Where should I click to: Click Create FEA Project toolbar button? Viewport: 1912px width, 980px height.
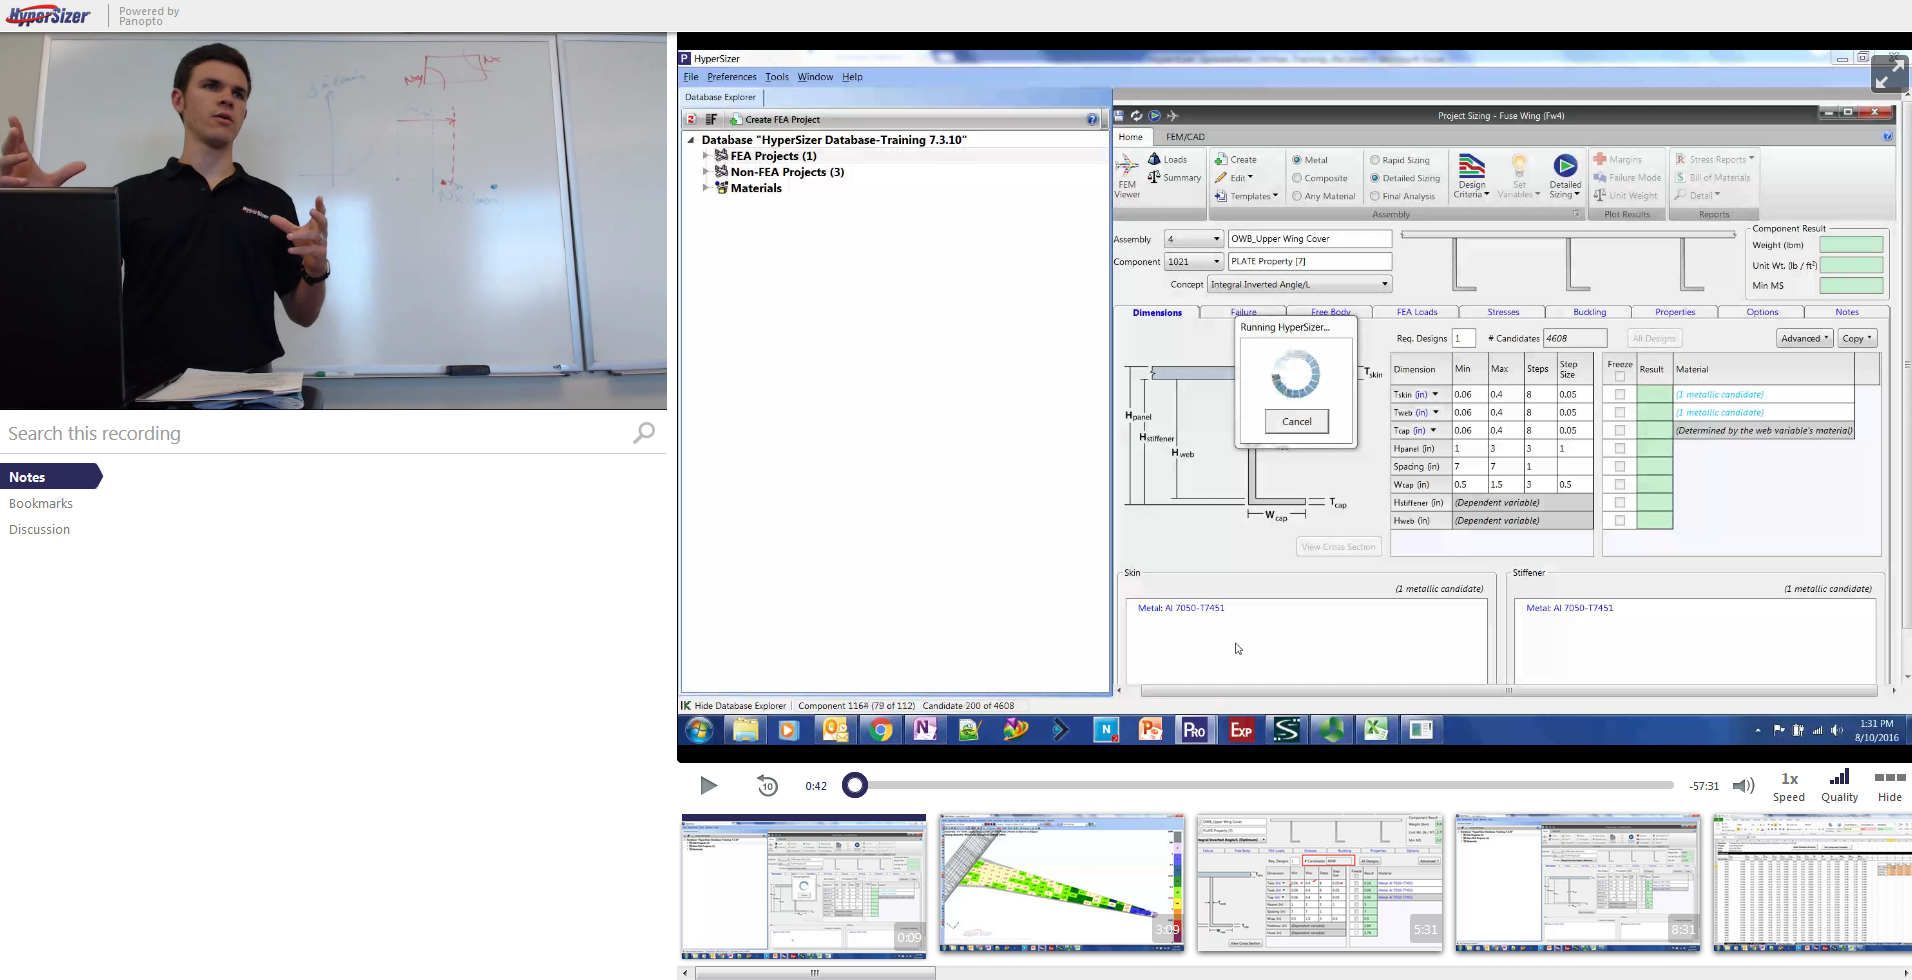775,119
